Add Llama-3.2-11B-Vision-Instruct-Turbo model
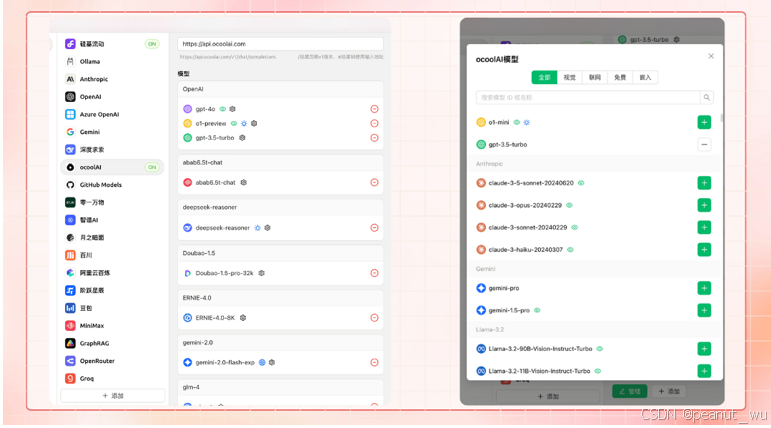Screen dimensions: 771x428 (704, 371)
